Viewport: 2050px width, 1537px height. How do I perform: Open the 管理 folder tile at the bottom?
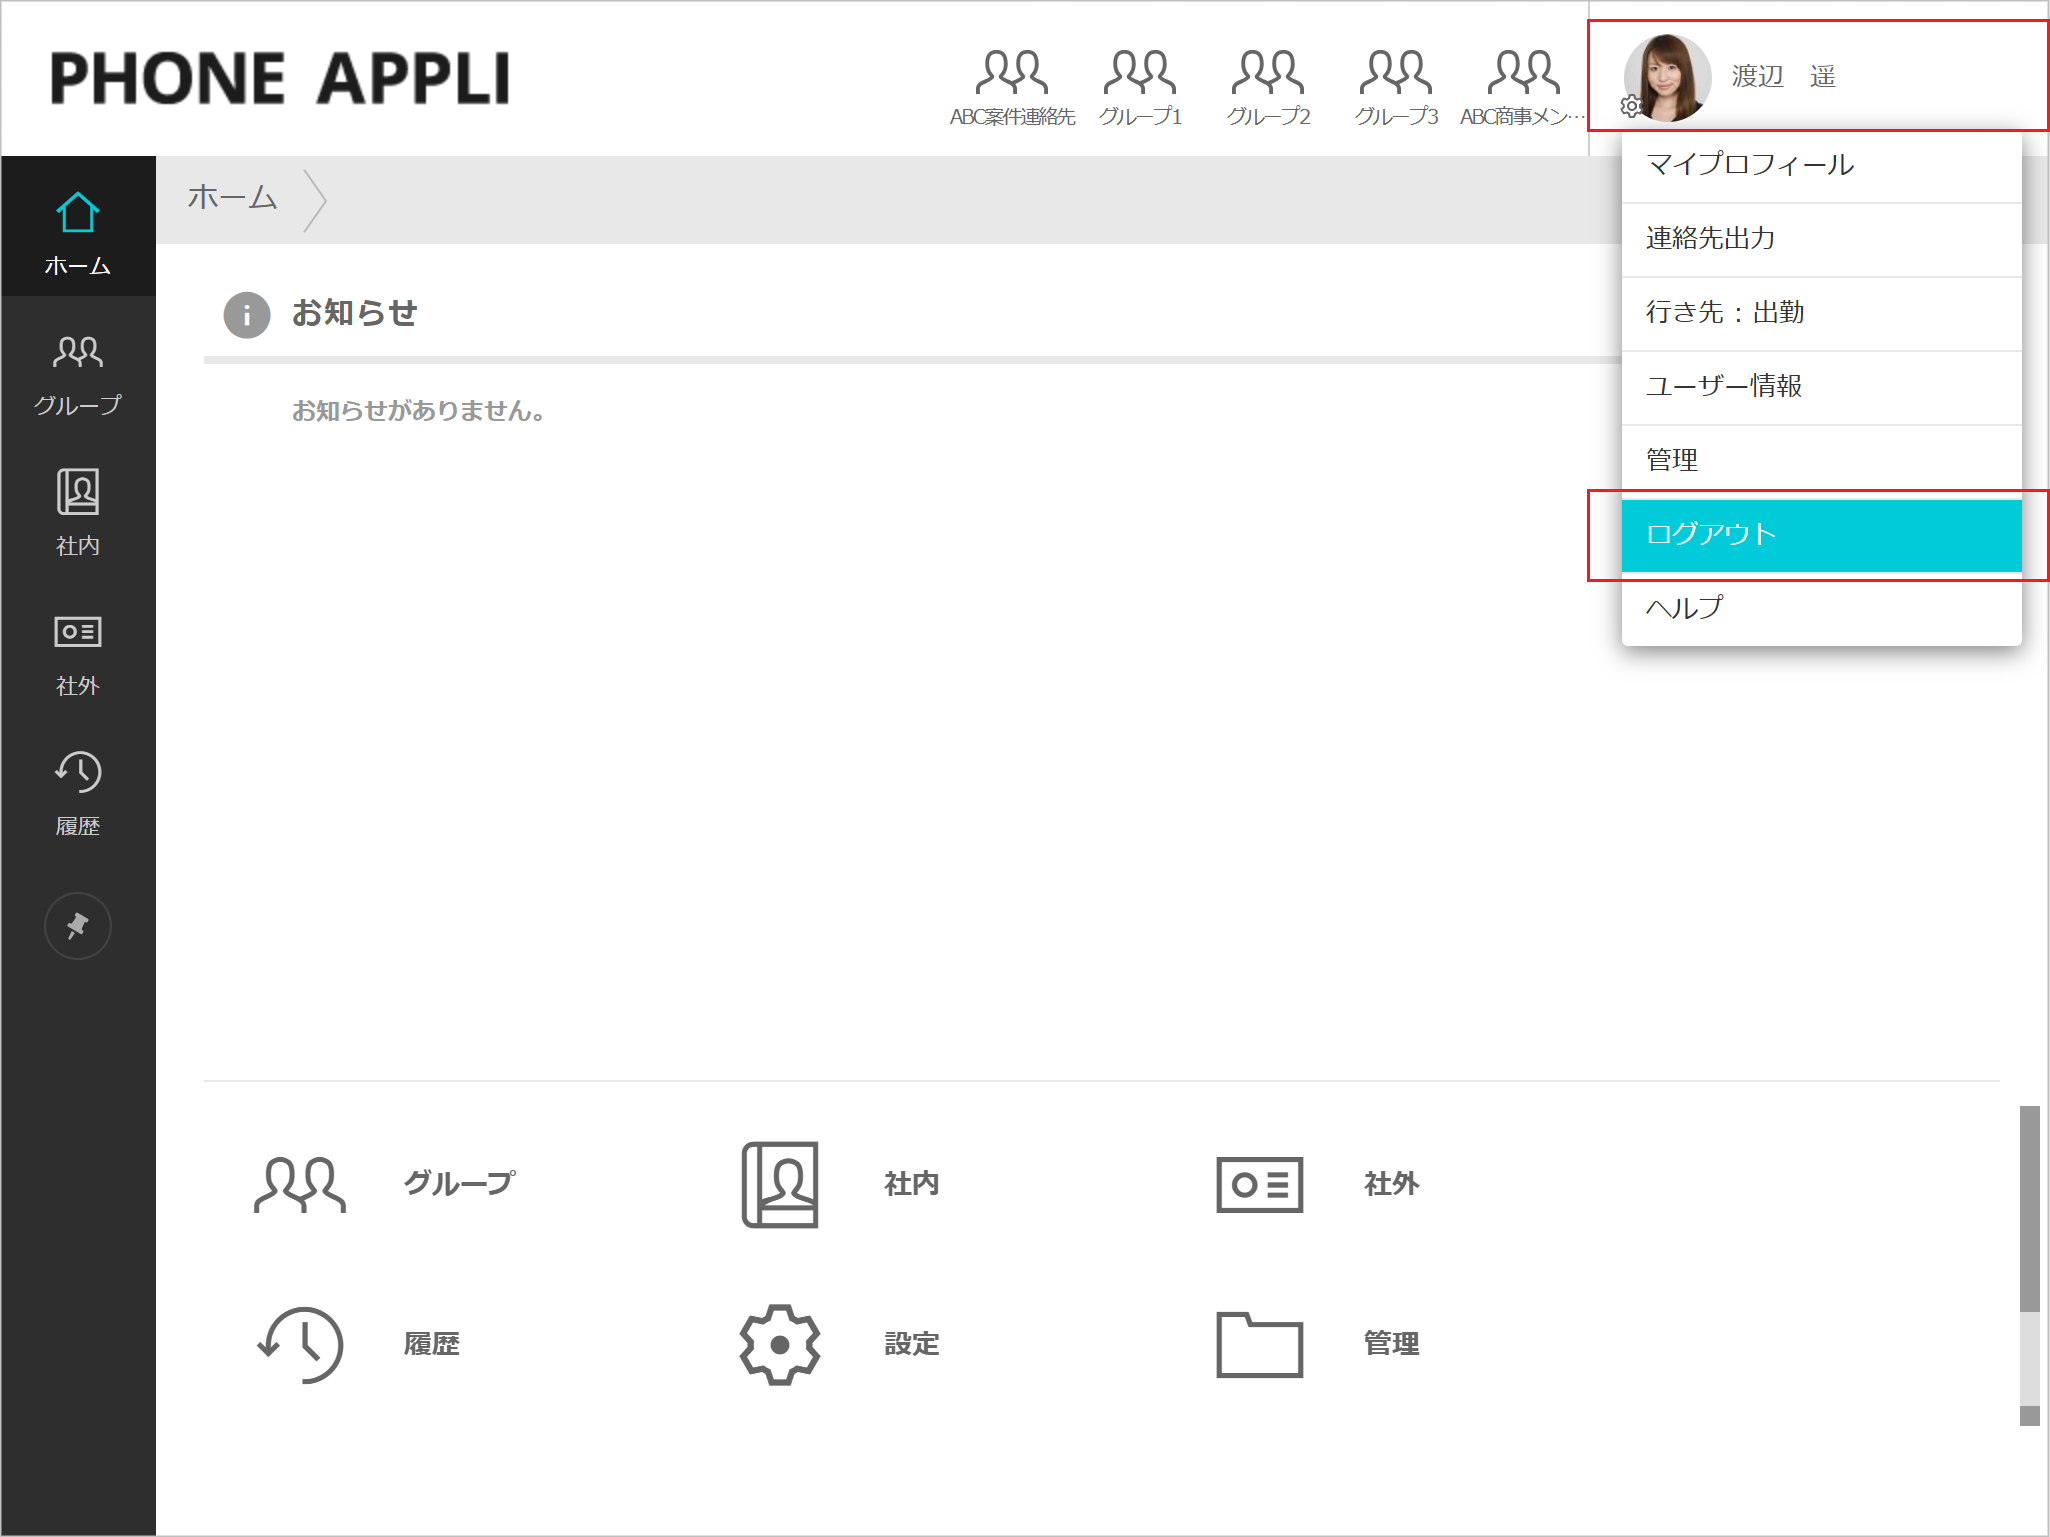[x=1259, y=1344]
